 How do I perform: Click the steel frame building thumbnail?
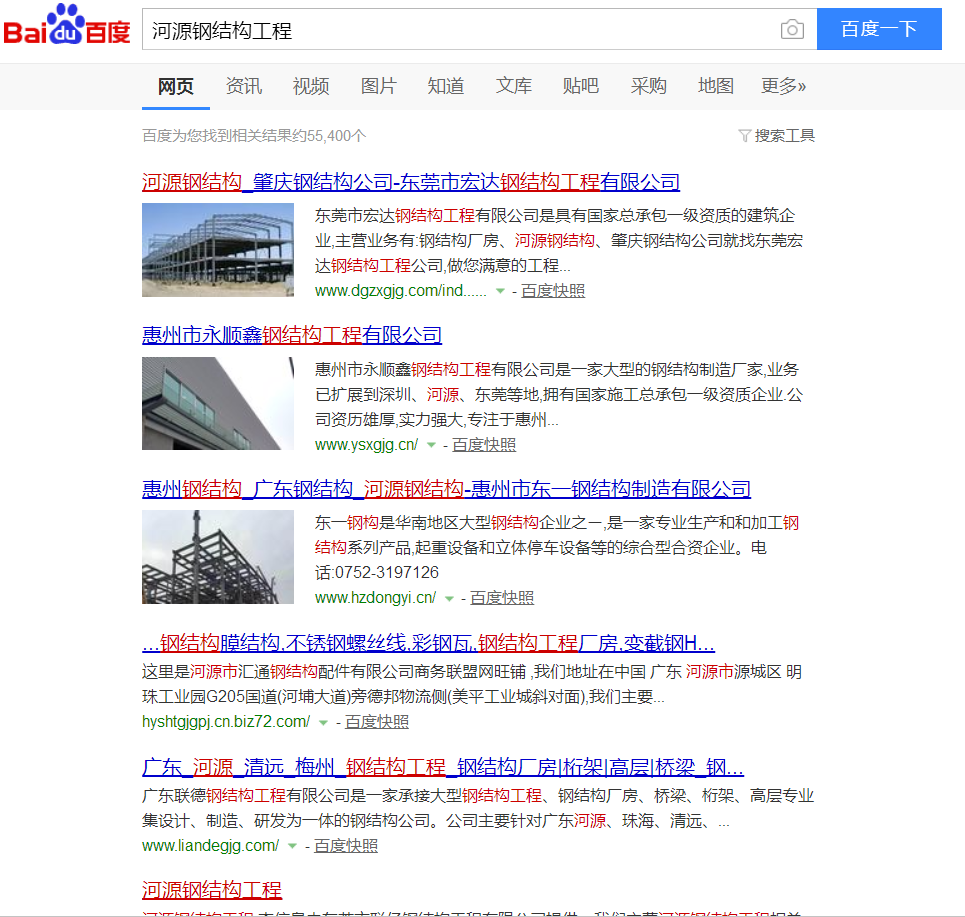coord(218,250)
